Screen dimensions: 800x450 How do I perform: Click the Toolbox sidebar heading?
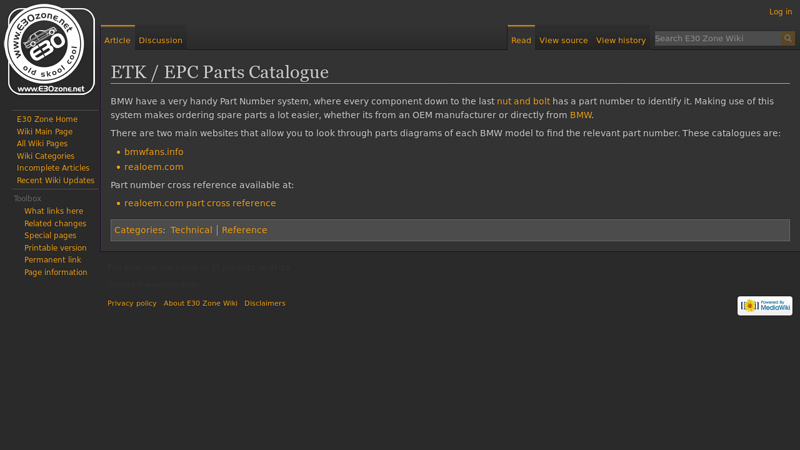[x=27, y=198]
